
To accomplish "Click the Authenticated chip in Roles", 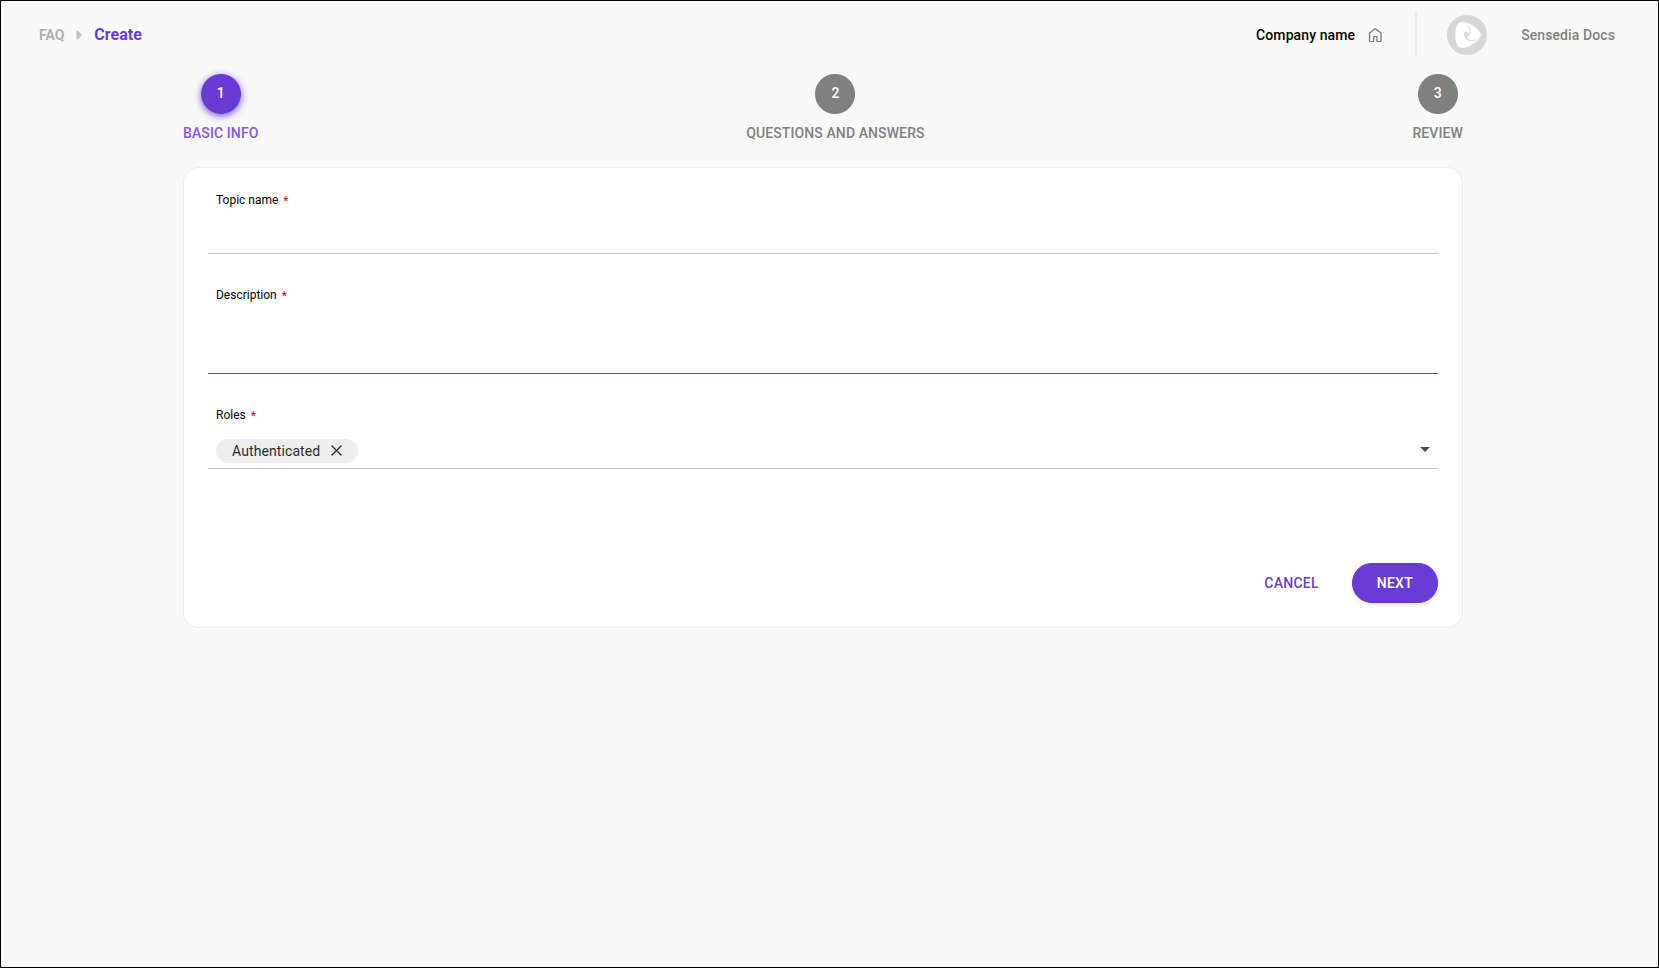I will pos(275,450).
